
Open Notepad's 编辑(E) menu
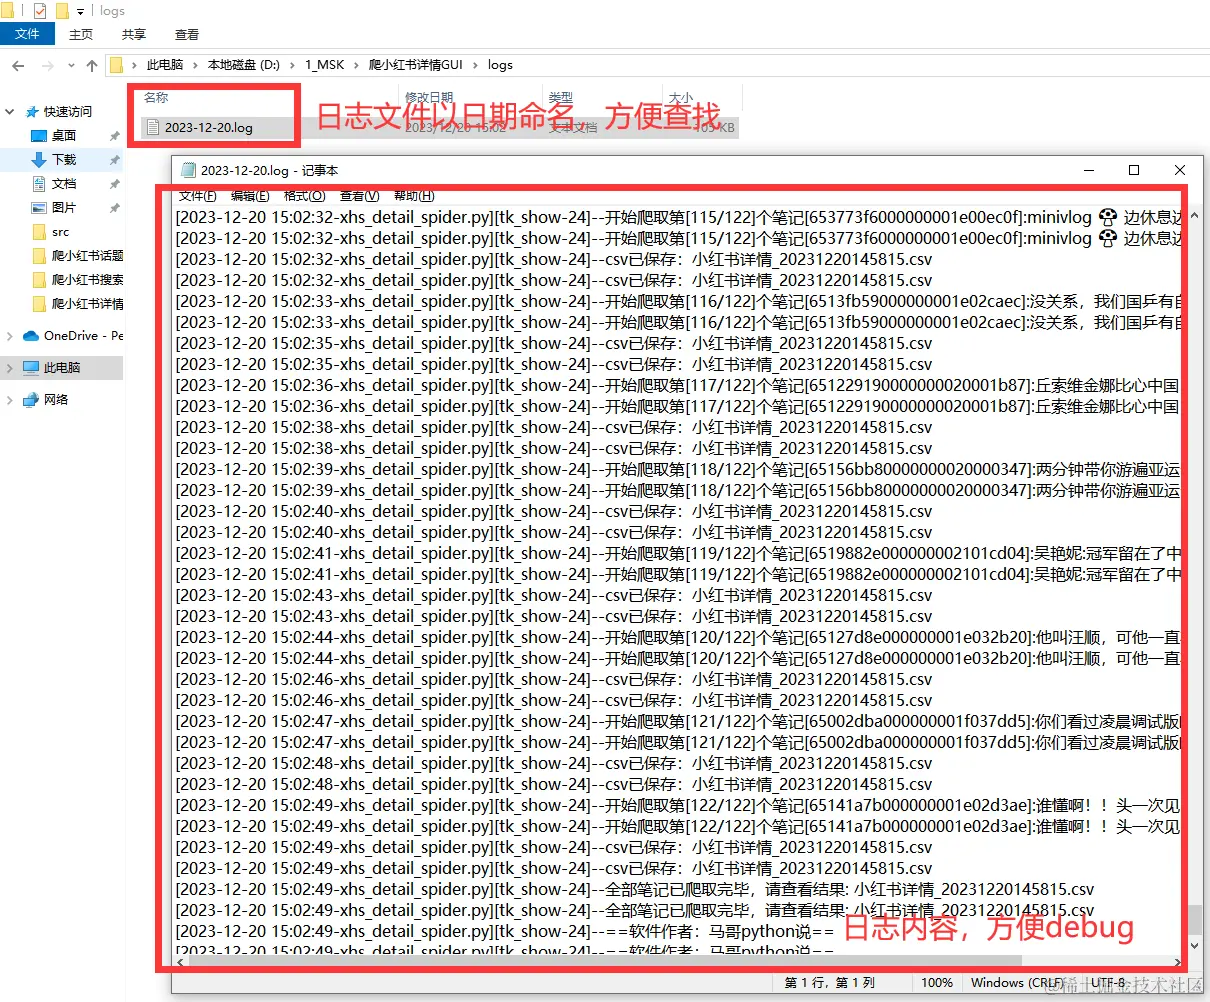coord(250,196)
